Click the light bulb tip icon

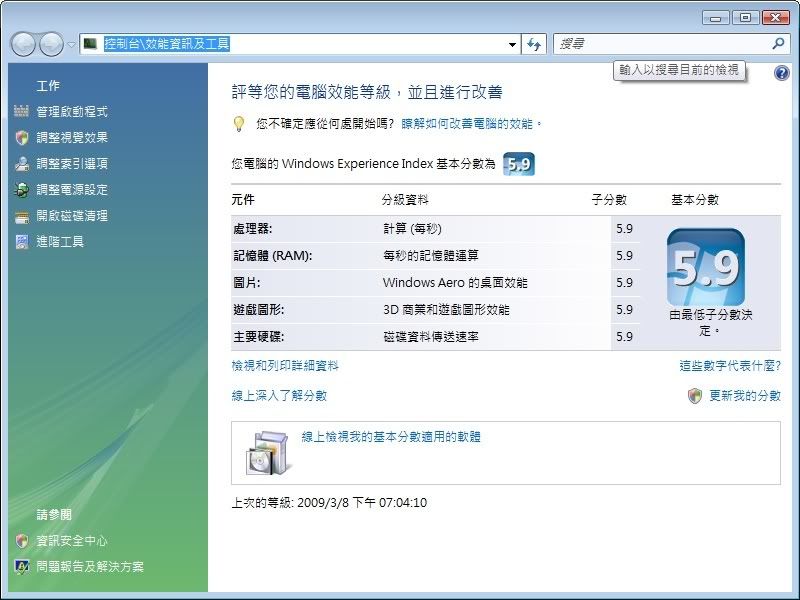[238, 124]
